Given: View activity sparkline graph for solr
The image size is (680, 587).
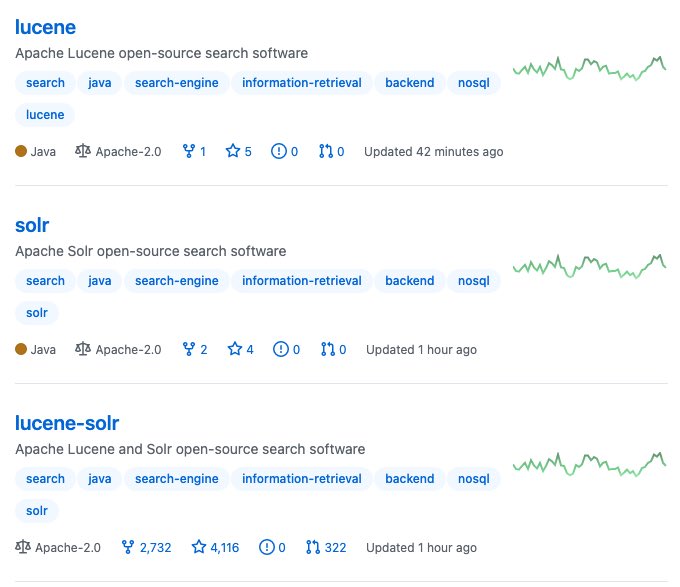Looking at the screenshot, I should pyautogui.click(x=589, y=266).
